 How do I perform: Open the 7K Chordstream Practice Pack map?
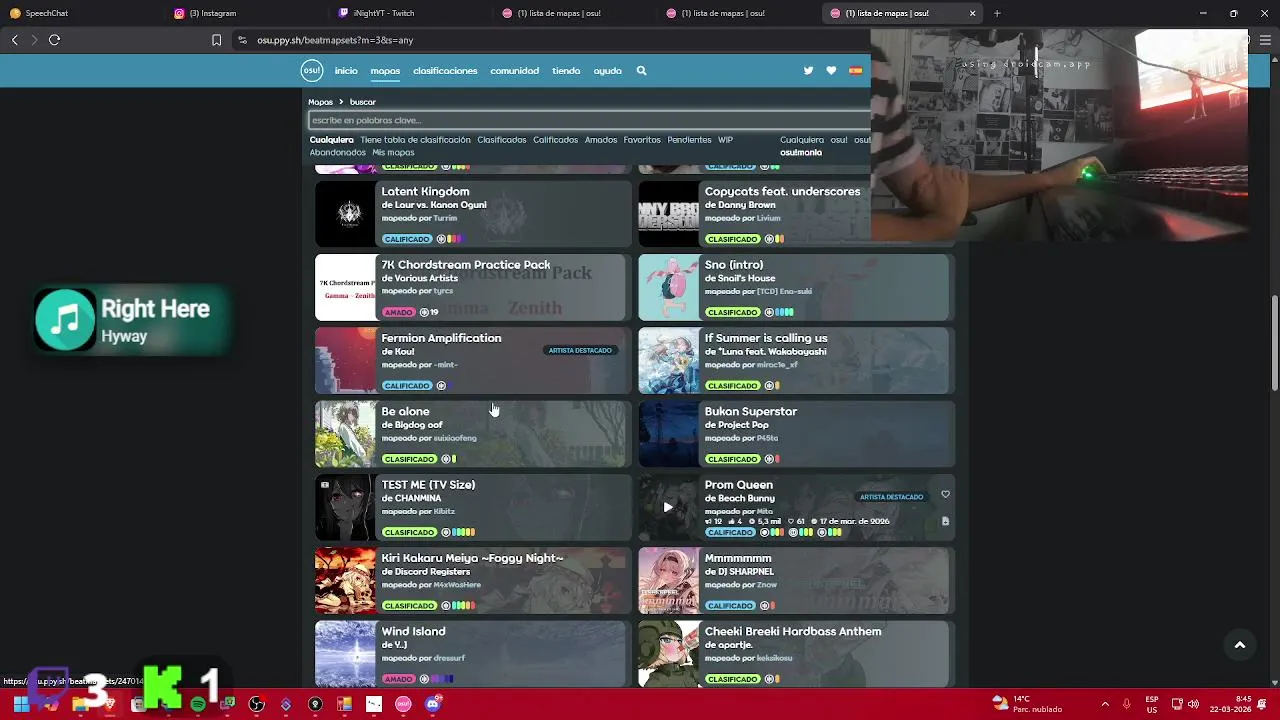[x=466, y=265]
